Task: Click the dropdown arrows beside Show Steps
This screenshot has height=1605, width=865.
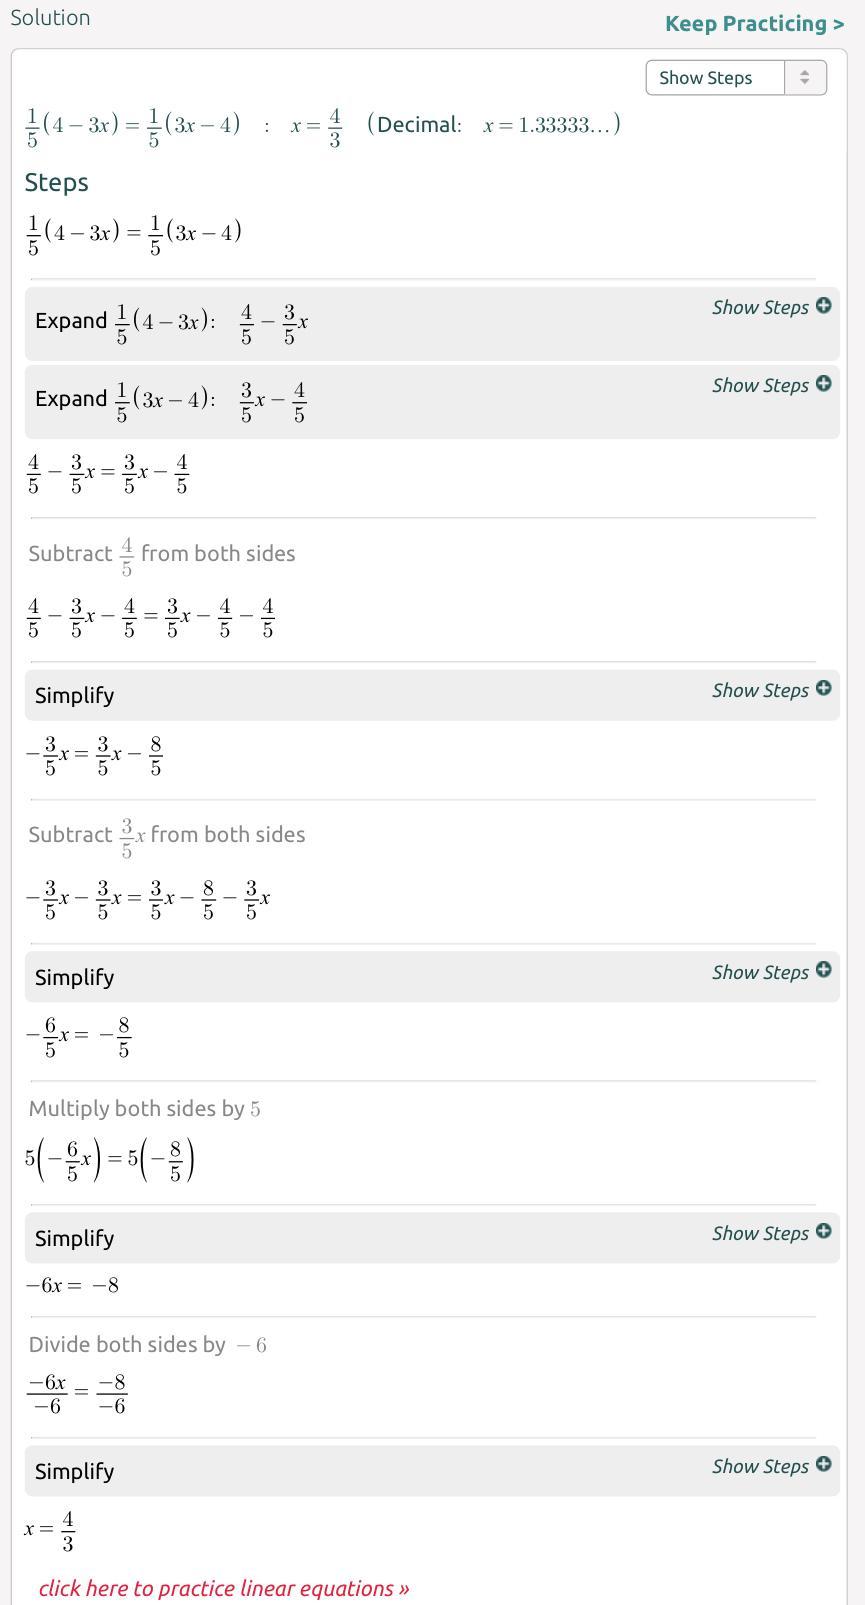Action: [x=805, y=78]
